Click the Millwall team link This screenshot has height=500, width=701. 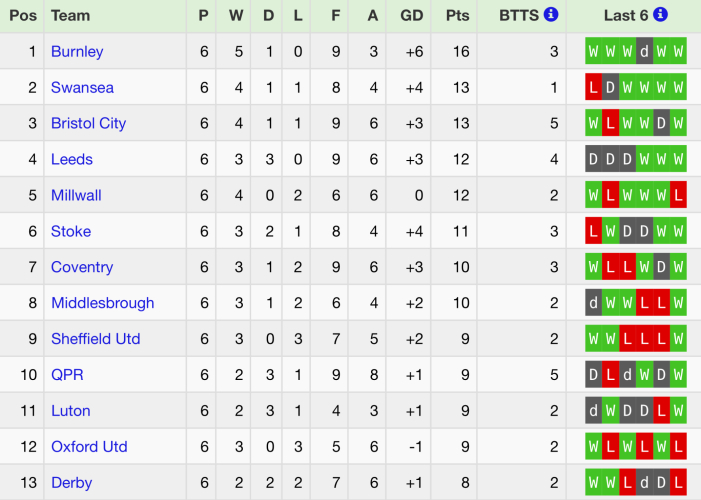[76, 195]
